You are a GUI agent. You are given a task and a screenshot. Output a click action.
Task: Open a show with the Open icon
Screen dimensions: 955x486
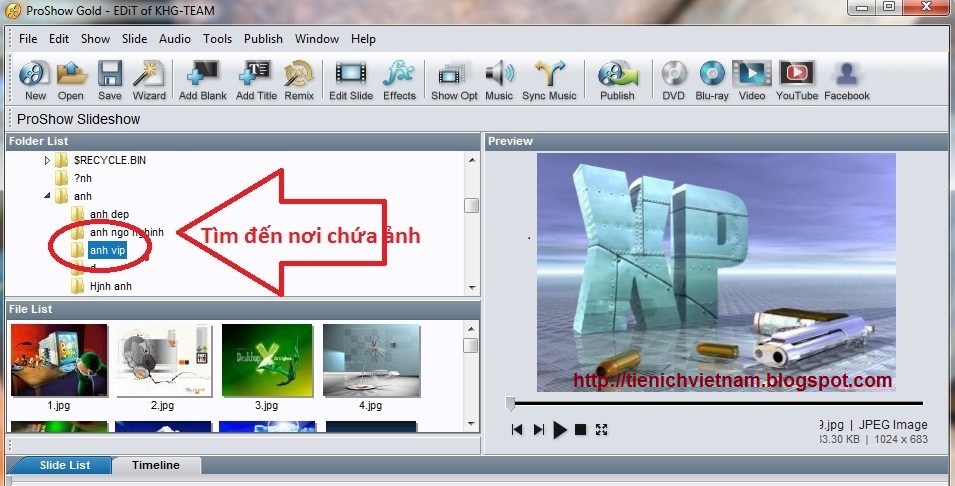point(71,80)
